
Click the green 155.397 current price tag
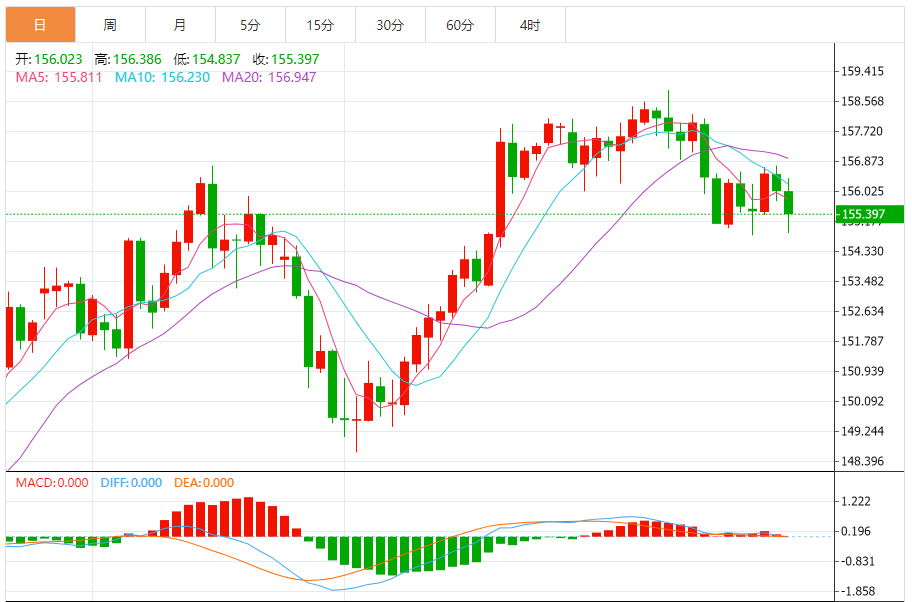pos(870,214)
